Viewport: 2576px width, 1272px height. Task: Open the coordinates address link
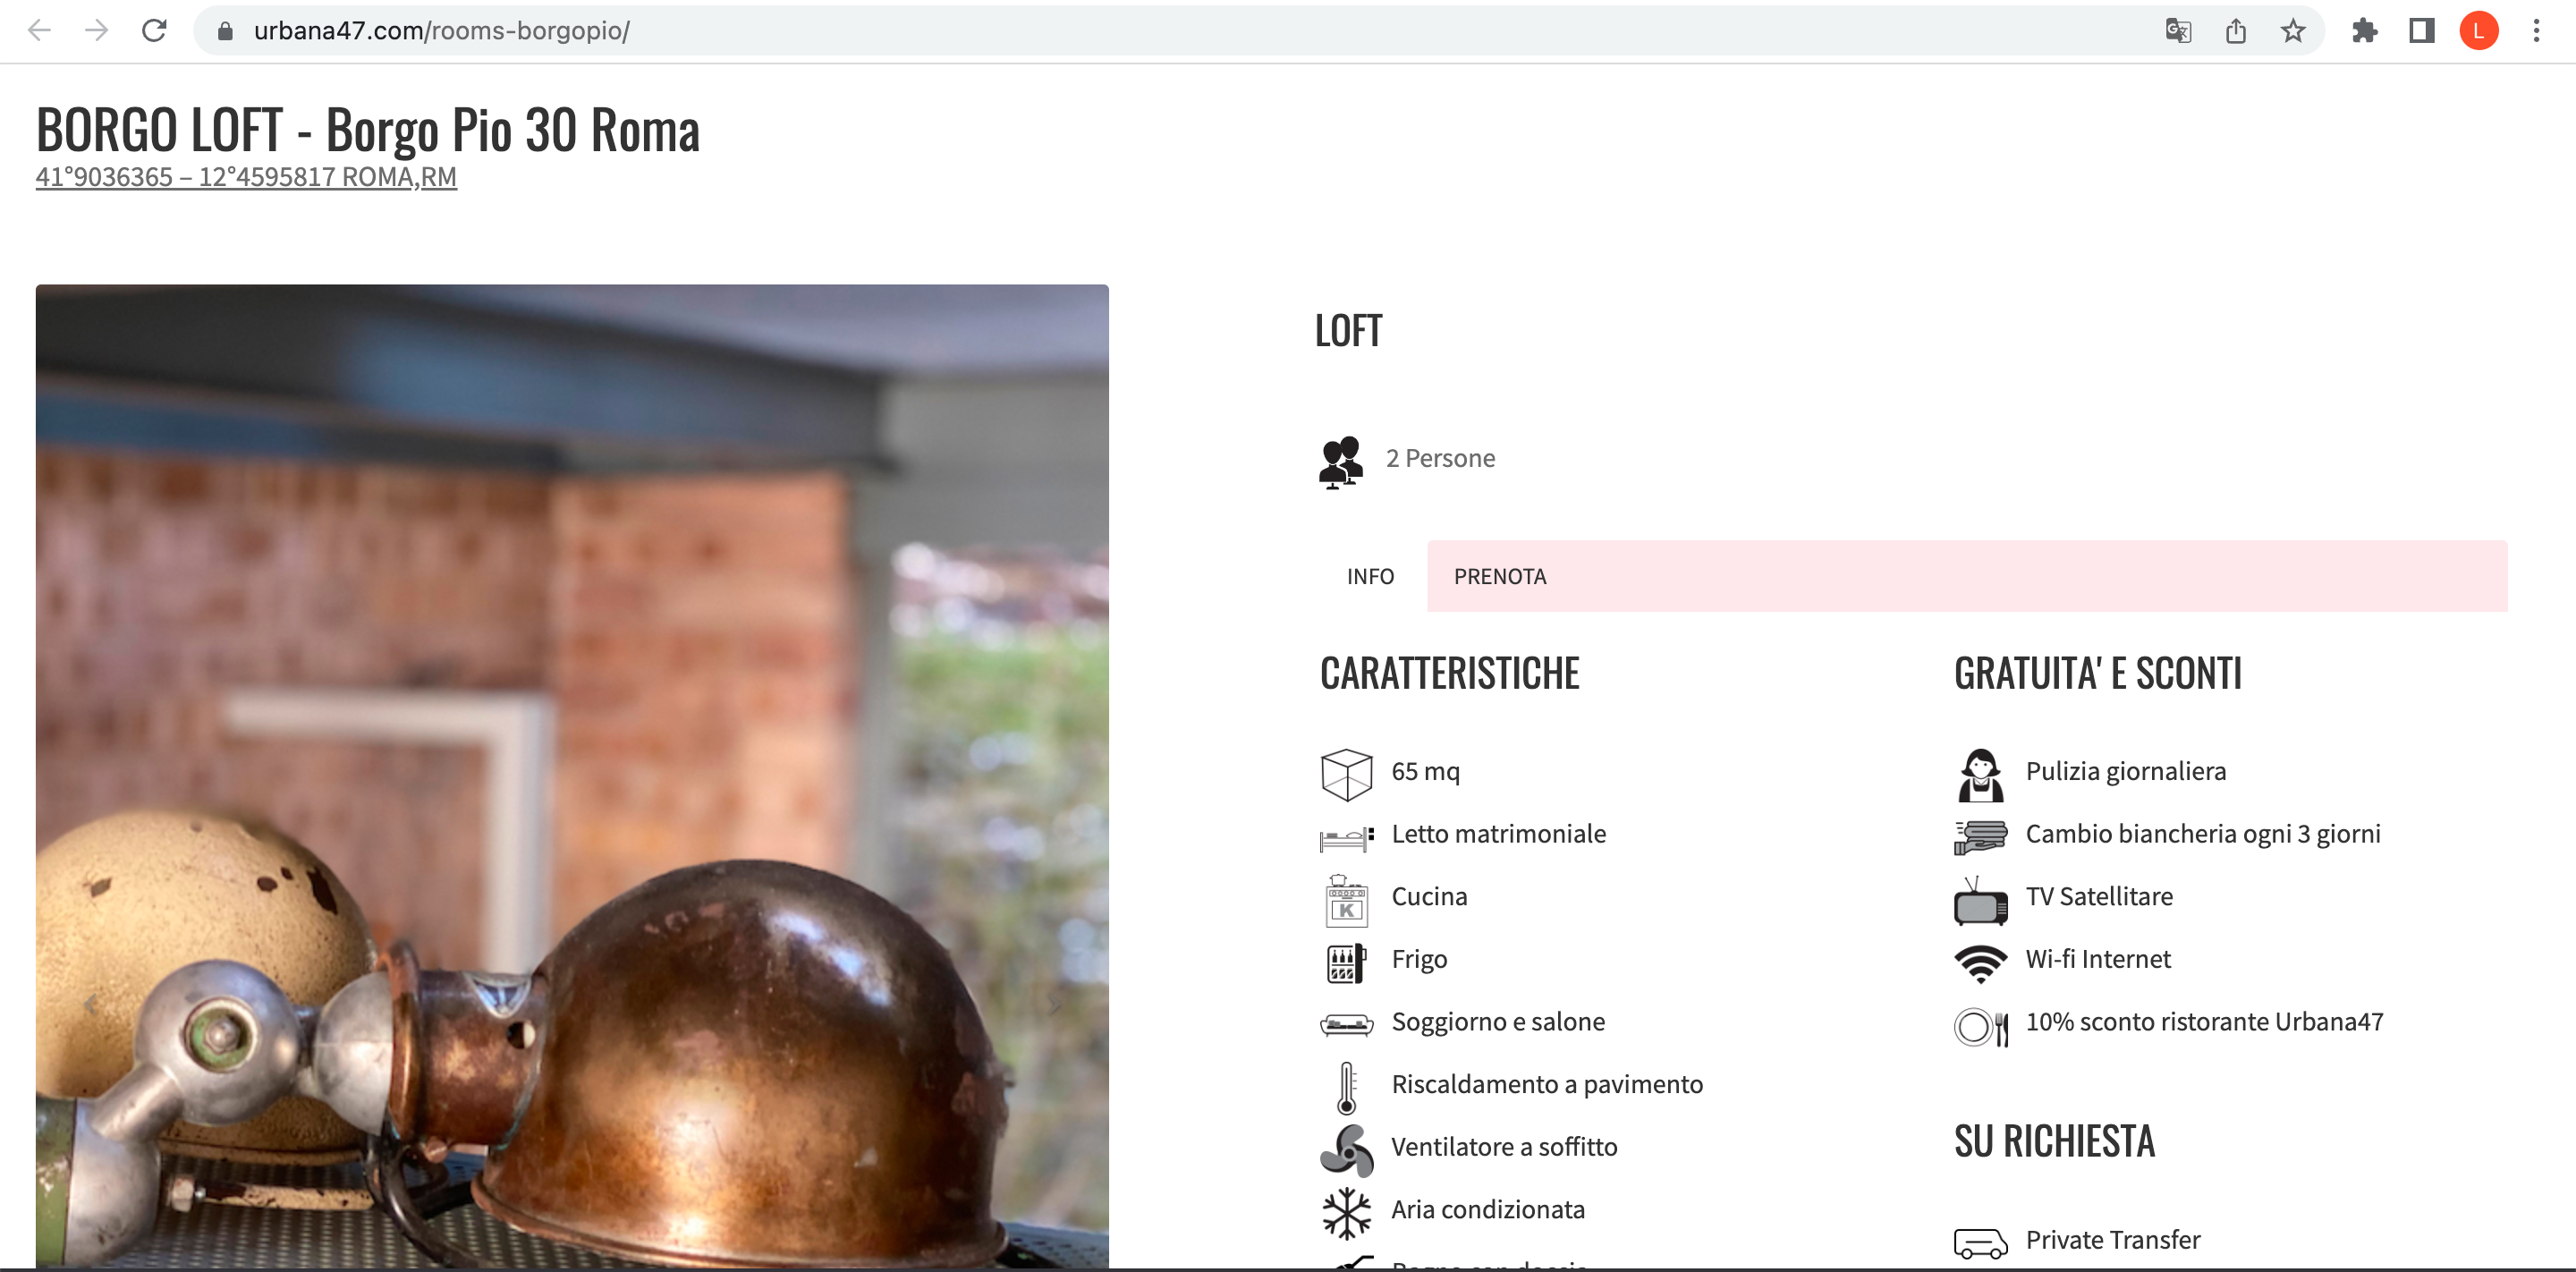(x=246, y=177)
